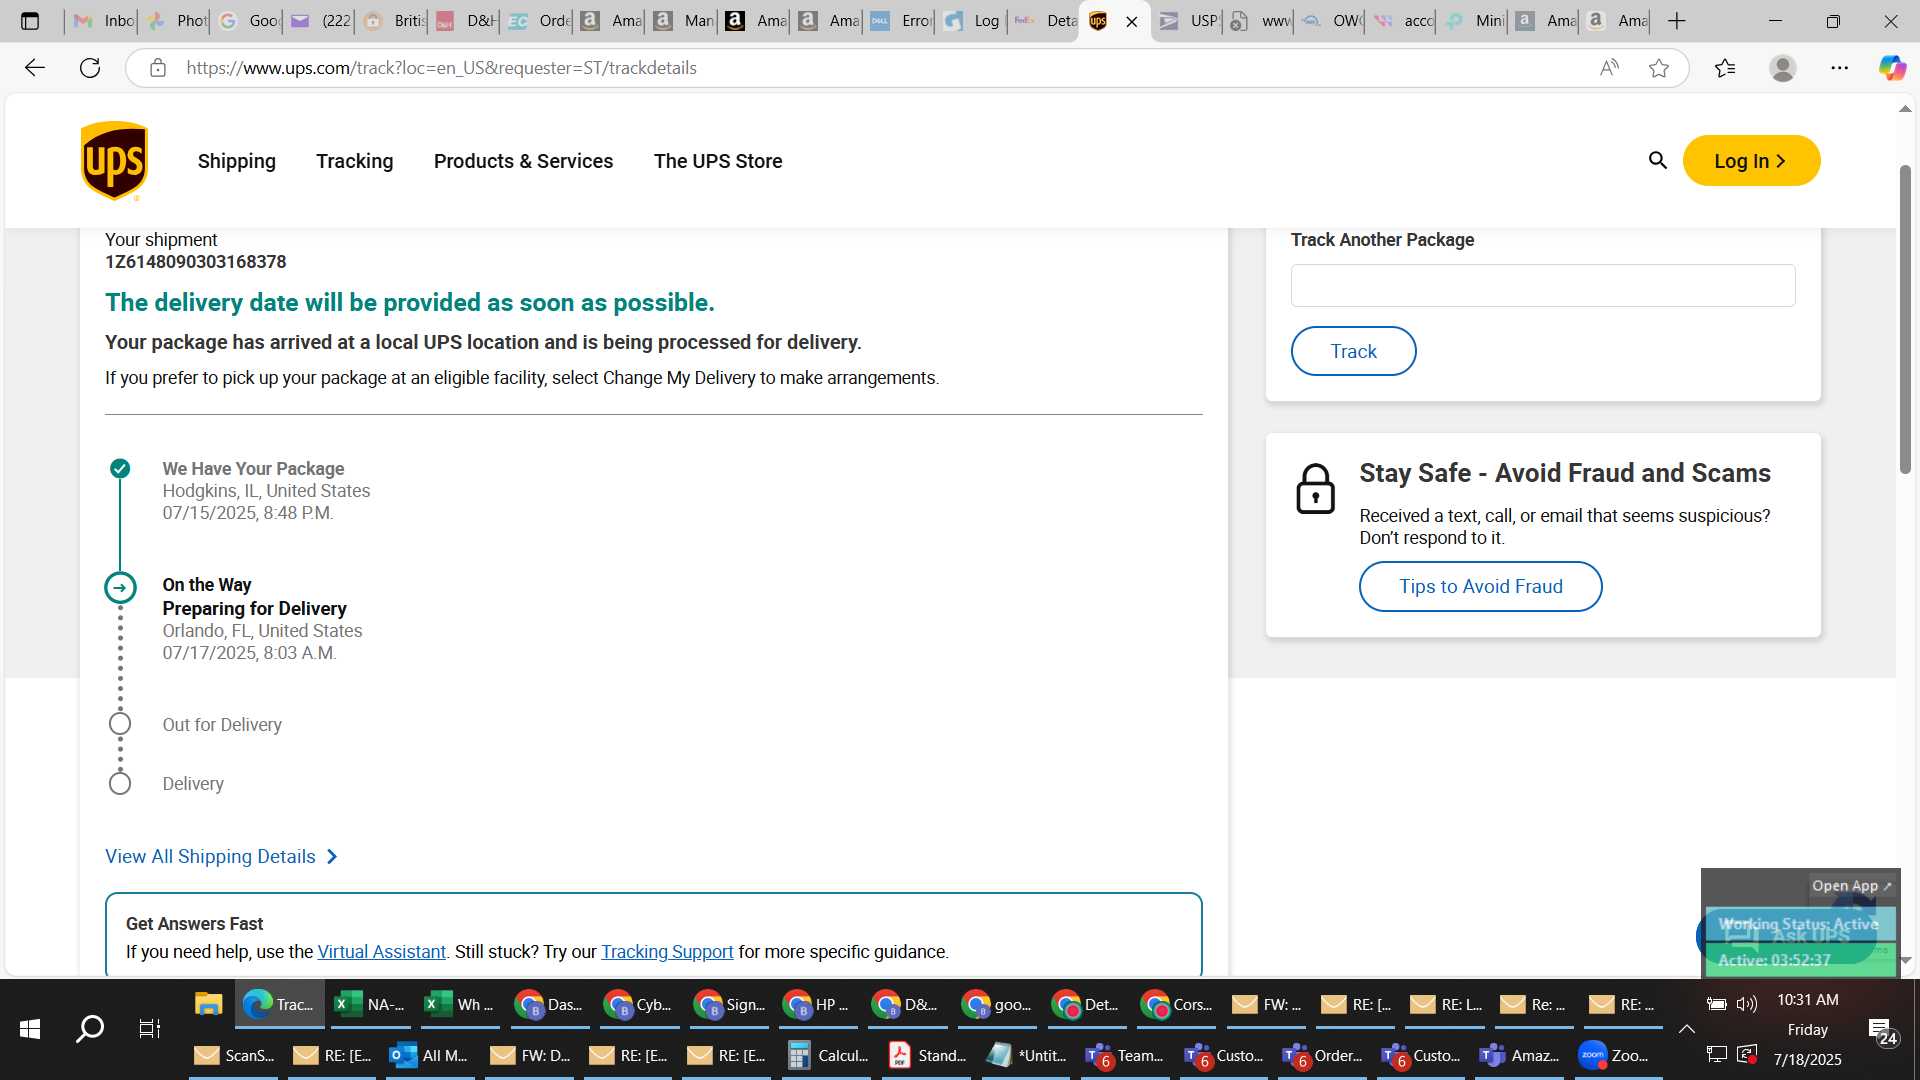Open the browser profile avatar
1920x1080 pixels.
(x=1783, y=68)
